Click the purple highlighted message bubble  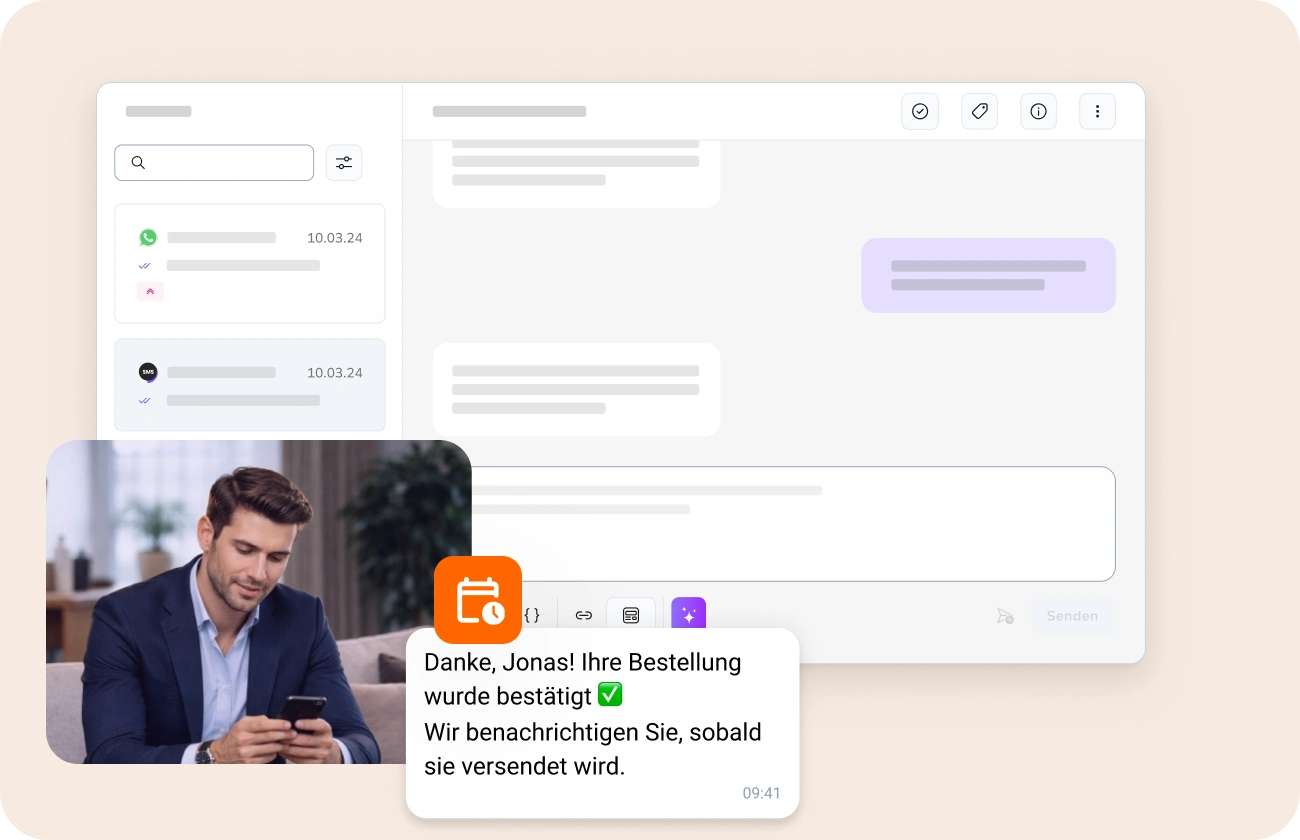point(988,275)
